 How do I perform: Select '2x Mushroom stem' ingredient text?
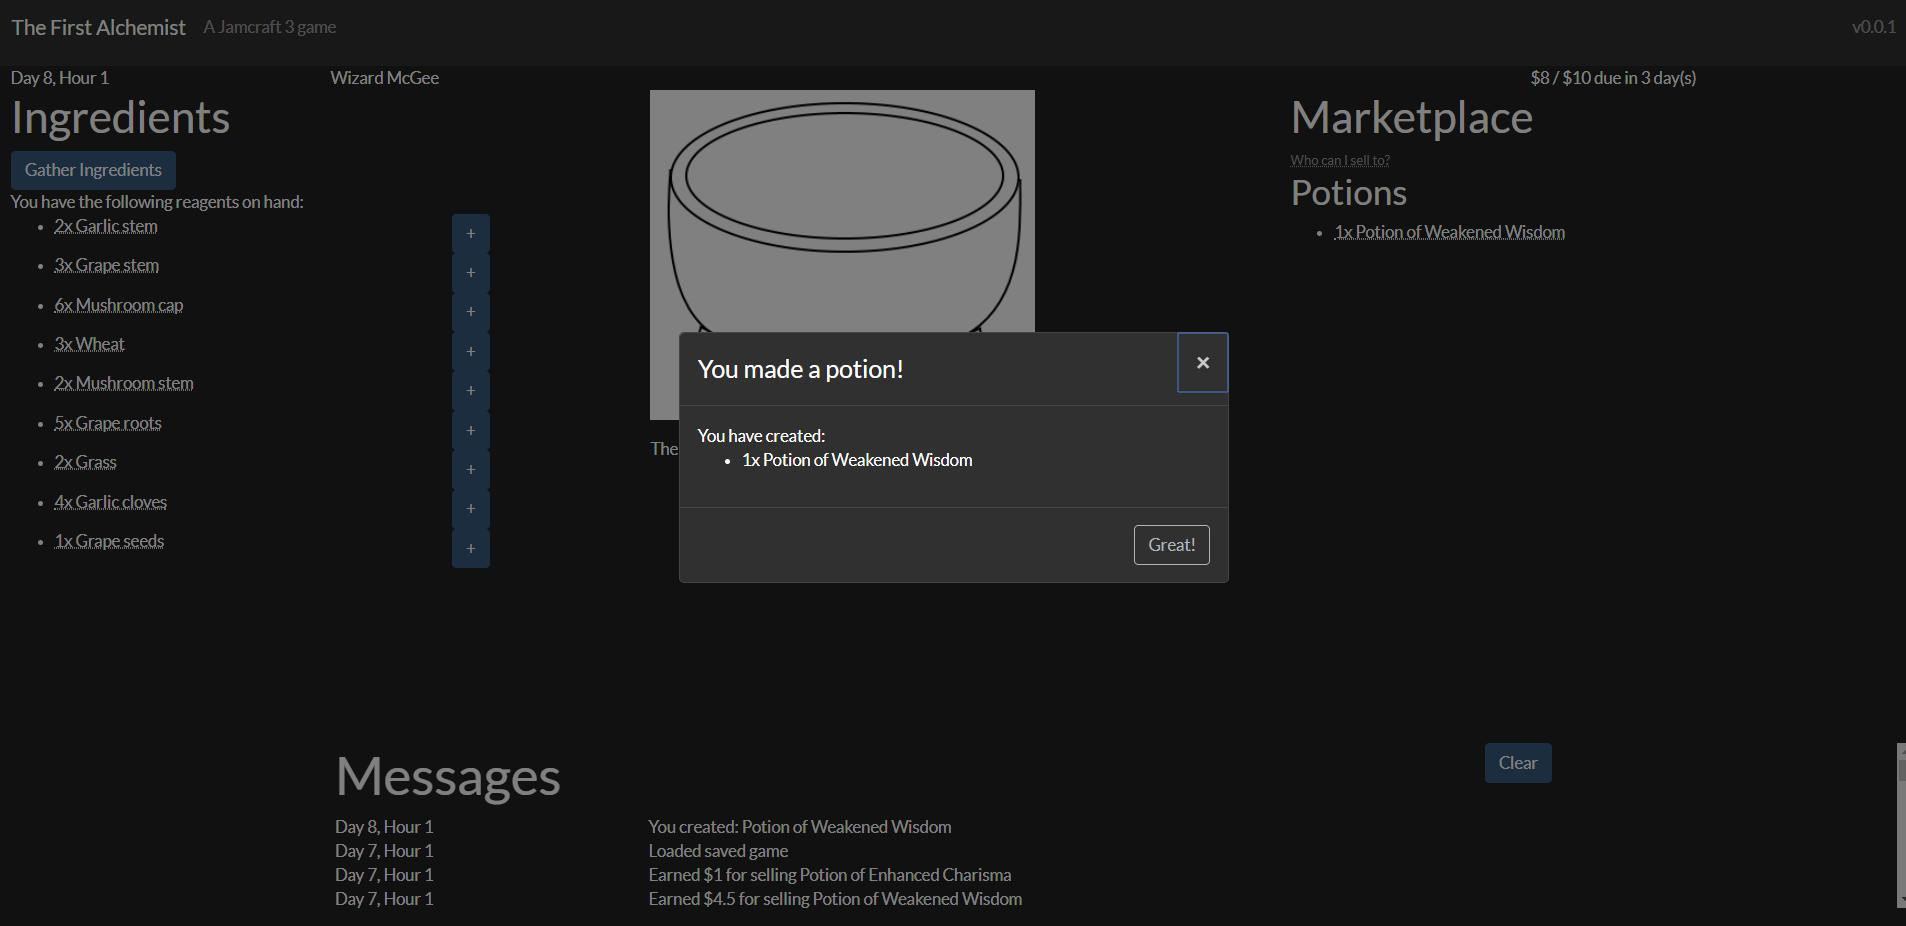click(x=123, y=383)
